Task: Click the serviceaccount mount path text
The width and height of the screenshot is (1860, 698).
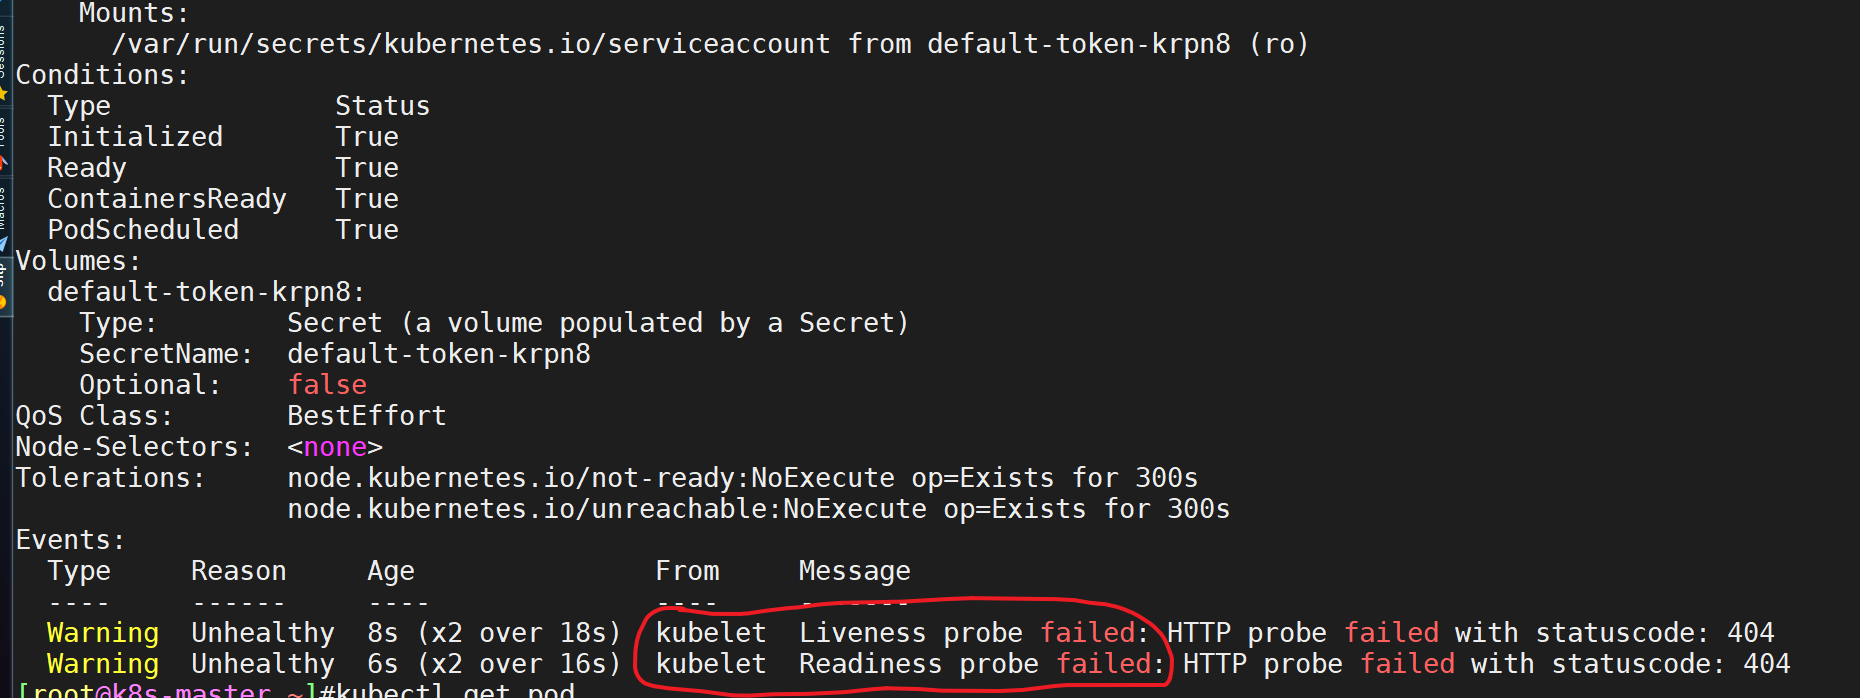Action: (x=471, y=44)
